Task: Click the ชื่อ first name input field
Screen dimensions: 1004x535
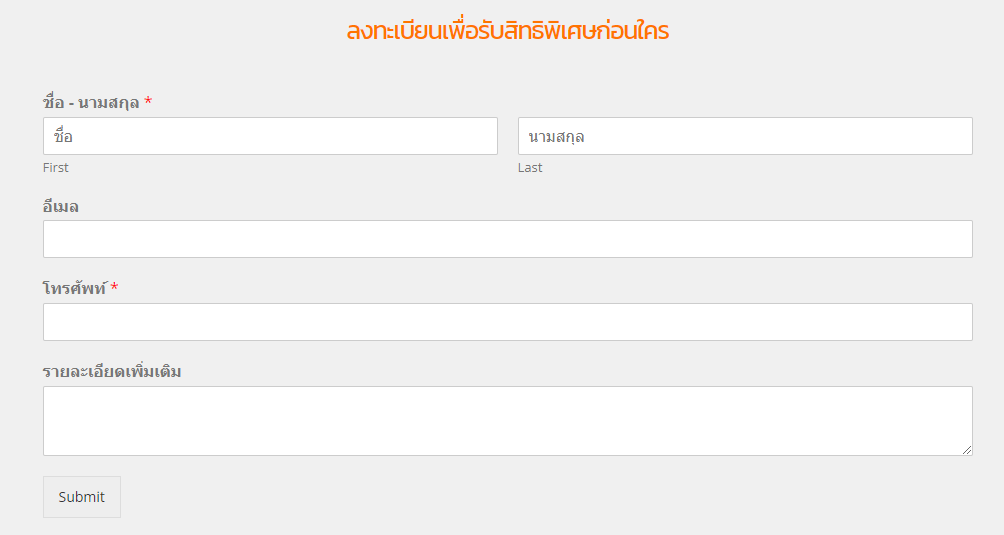Action: (270, 136)
